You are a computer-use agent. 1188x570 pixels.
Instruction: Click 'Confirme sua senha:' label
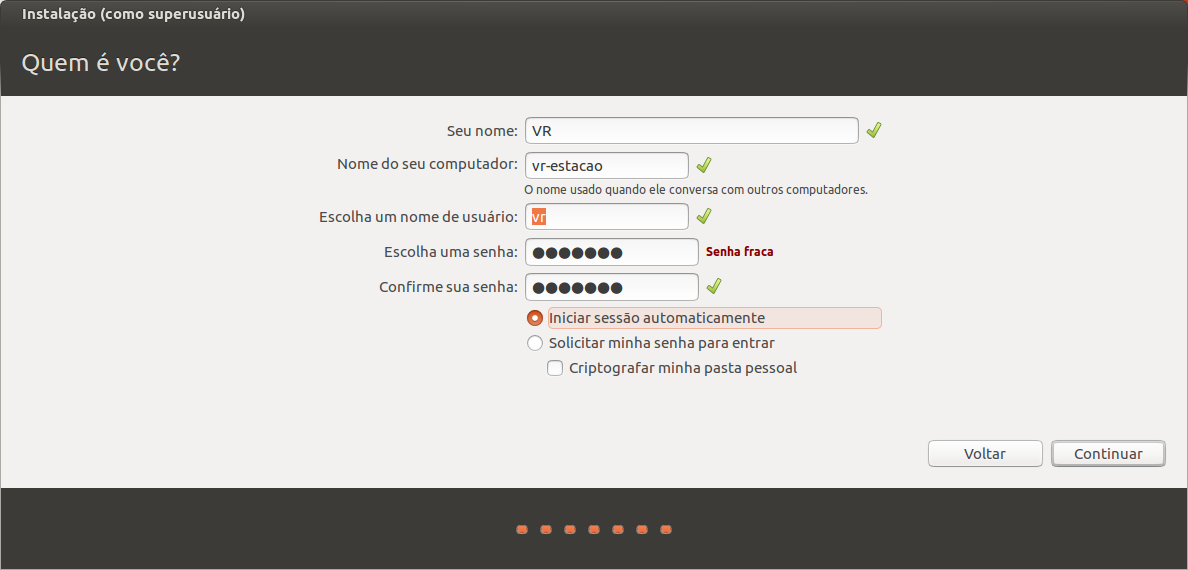tap(449, 287)
